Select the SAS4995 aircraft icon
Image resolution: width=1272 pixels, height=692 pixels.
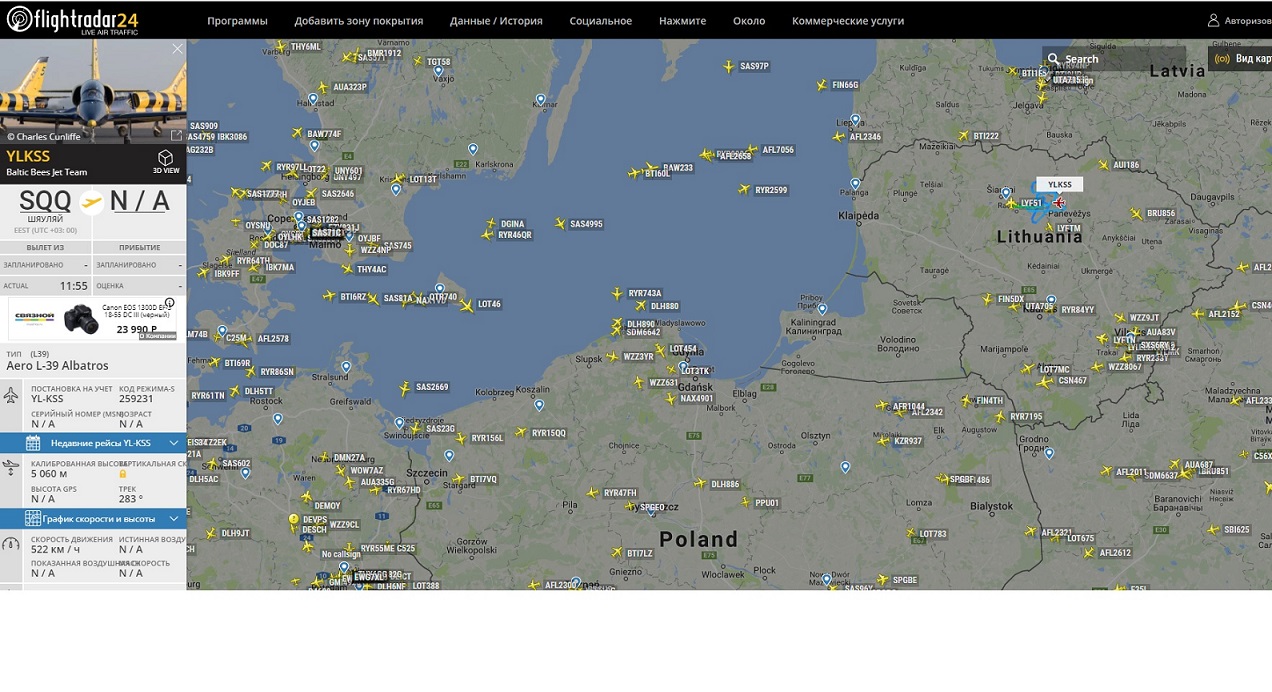click(x=559, y=224)
